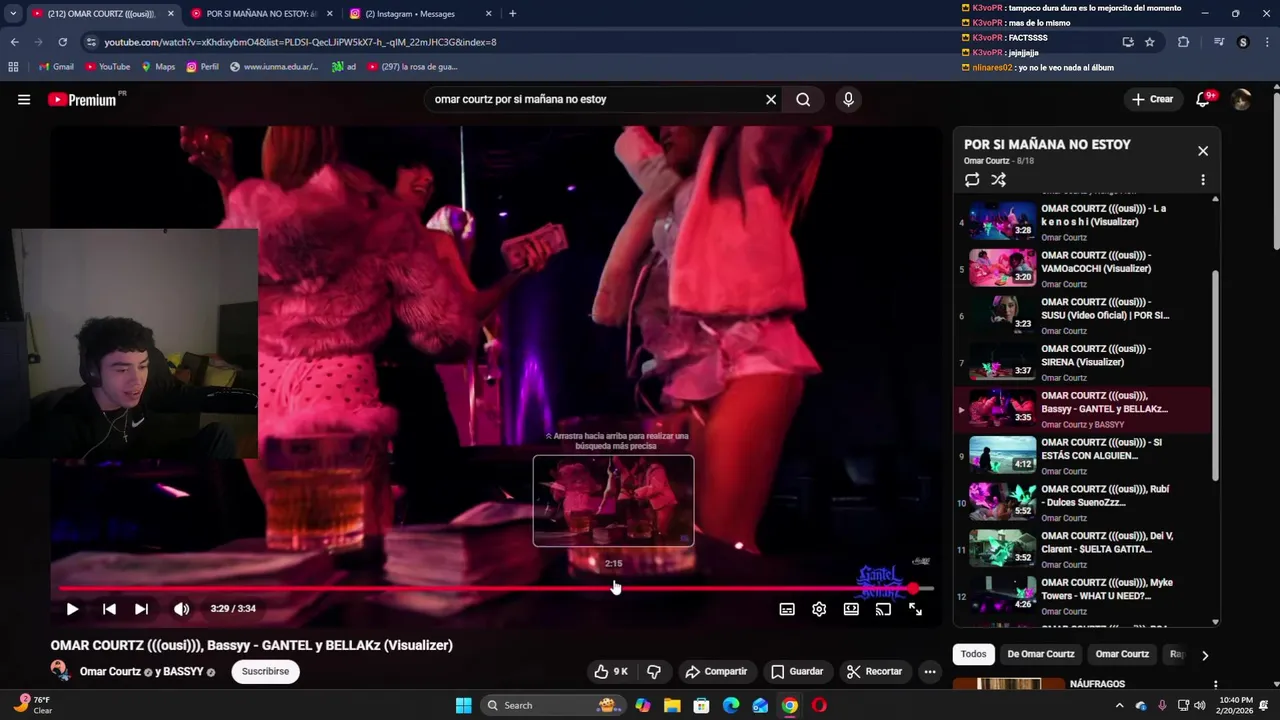Viewport: 1280px width, 720px height.
Task: Play playlist item WHAT U NEED?
Action: click(1083, 597)
